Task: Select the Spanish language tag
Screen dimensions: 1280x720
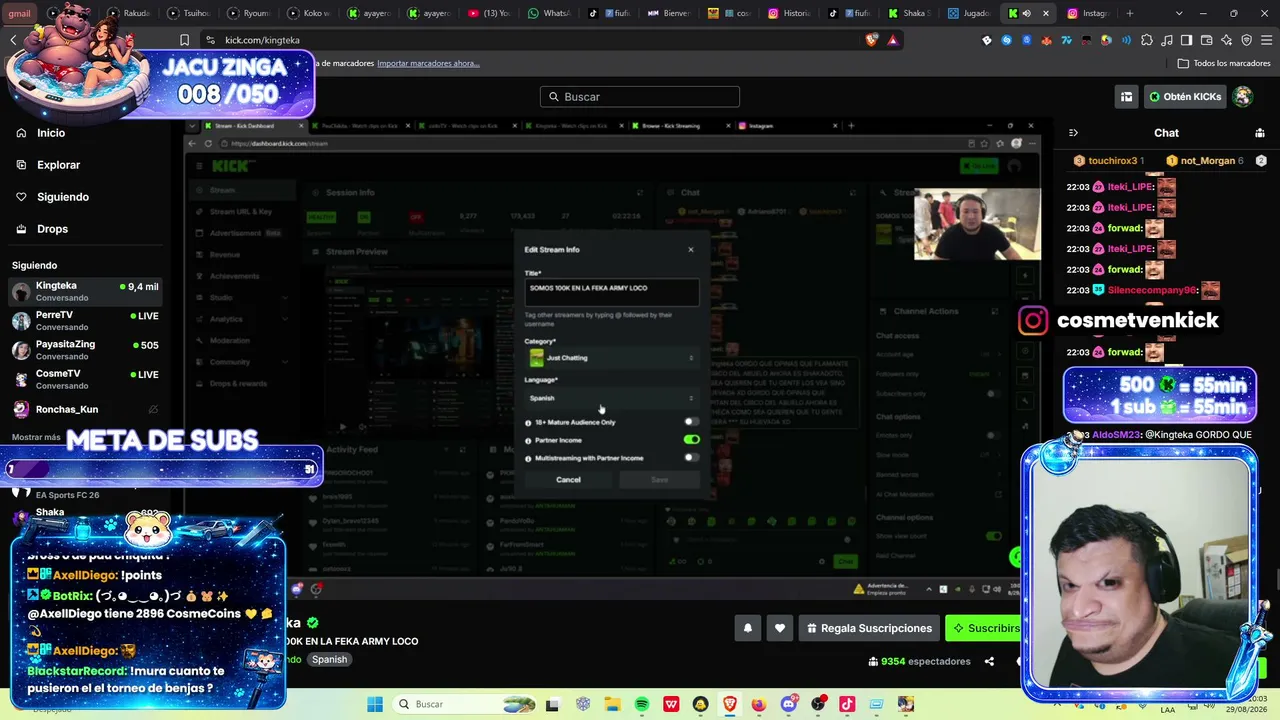Action: pyautogui.click(x=329, y=660)
